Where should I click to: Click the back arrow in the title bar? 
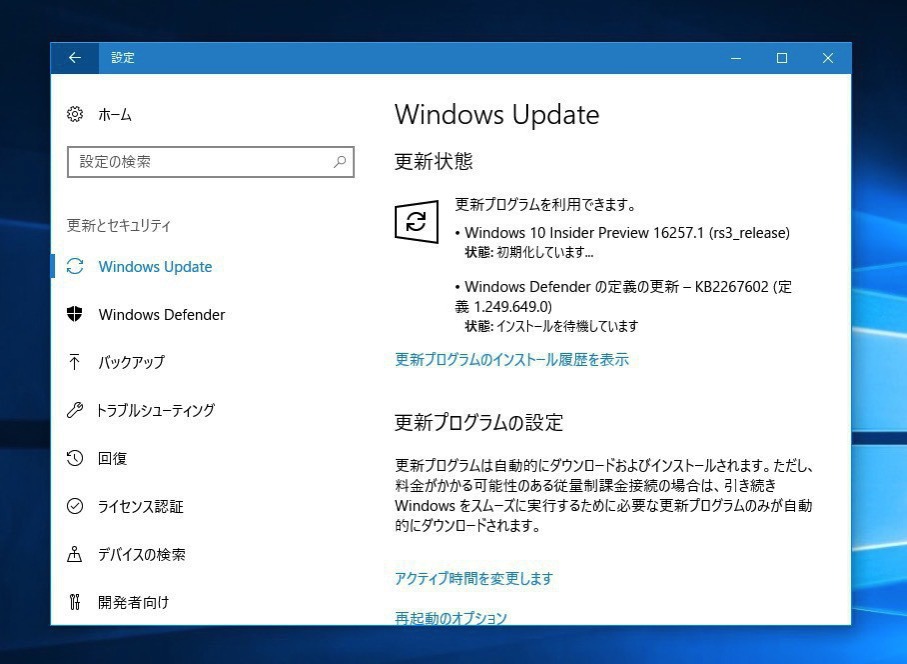click(75, 58)
